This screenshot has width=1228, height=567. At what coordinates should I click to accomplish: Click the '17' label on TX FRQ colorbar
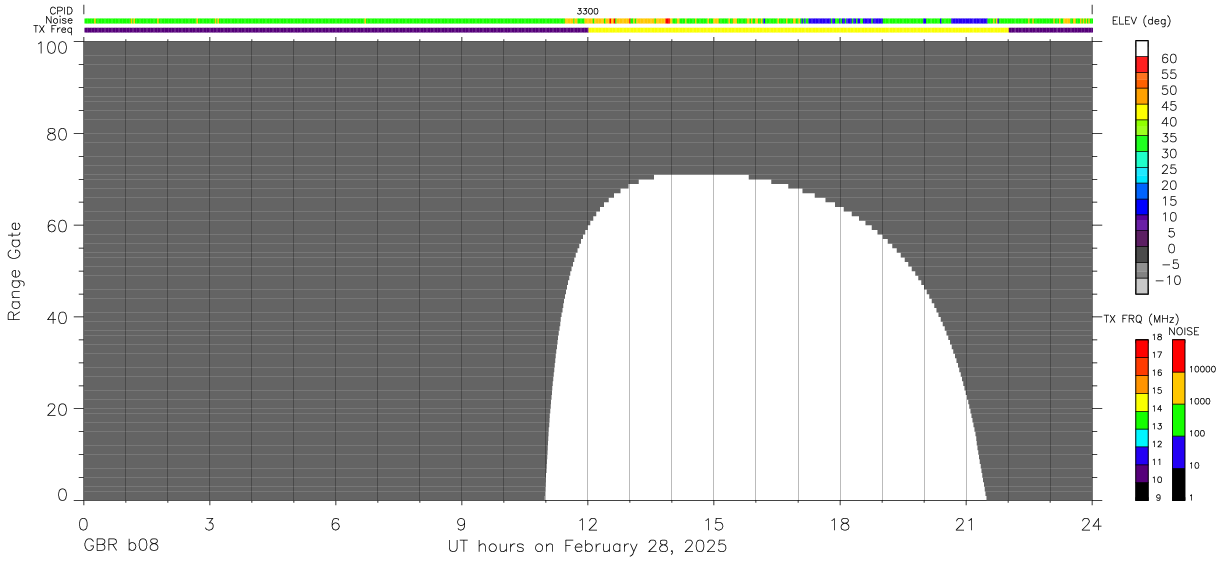(x=1157, y=355)
